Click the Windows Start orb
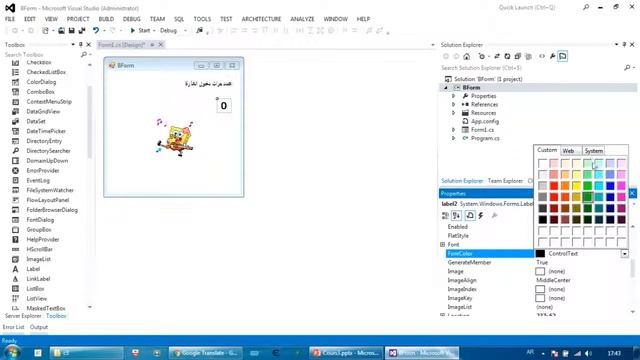The width and height of the screenshot is (640, 360). [x=11, y=353]
